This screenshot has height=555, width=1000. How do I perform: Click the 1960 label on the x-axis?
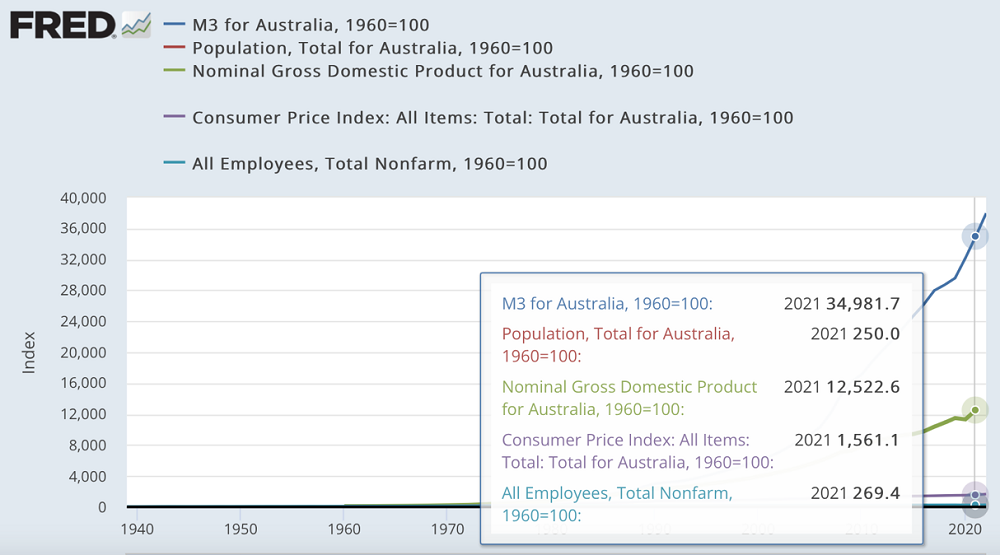click(x=343, y=528)
